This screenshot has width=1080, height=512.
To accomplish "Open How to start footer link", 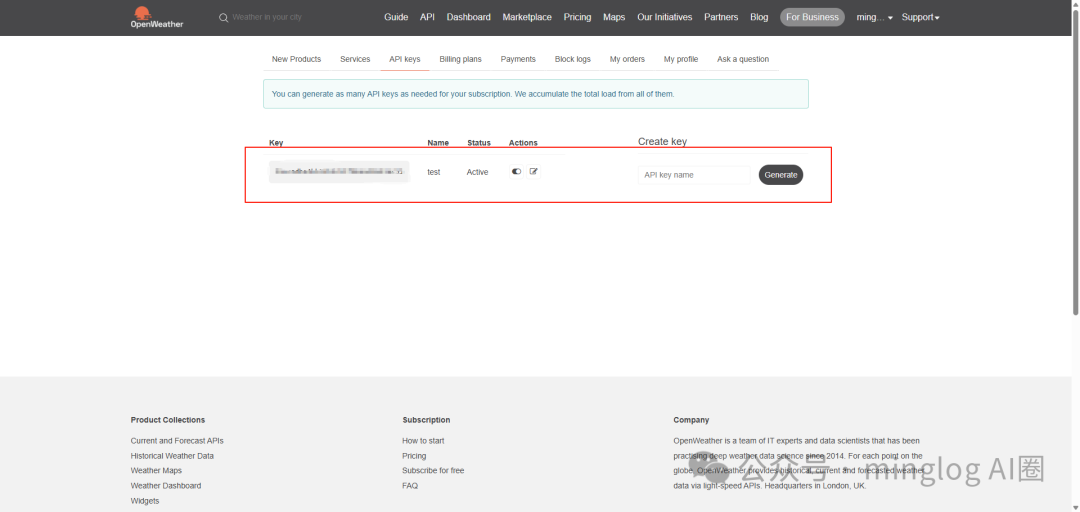I will coord(423,440).
